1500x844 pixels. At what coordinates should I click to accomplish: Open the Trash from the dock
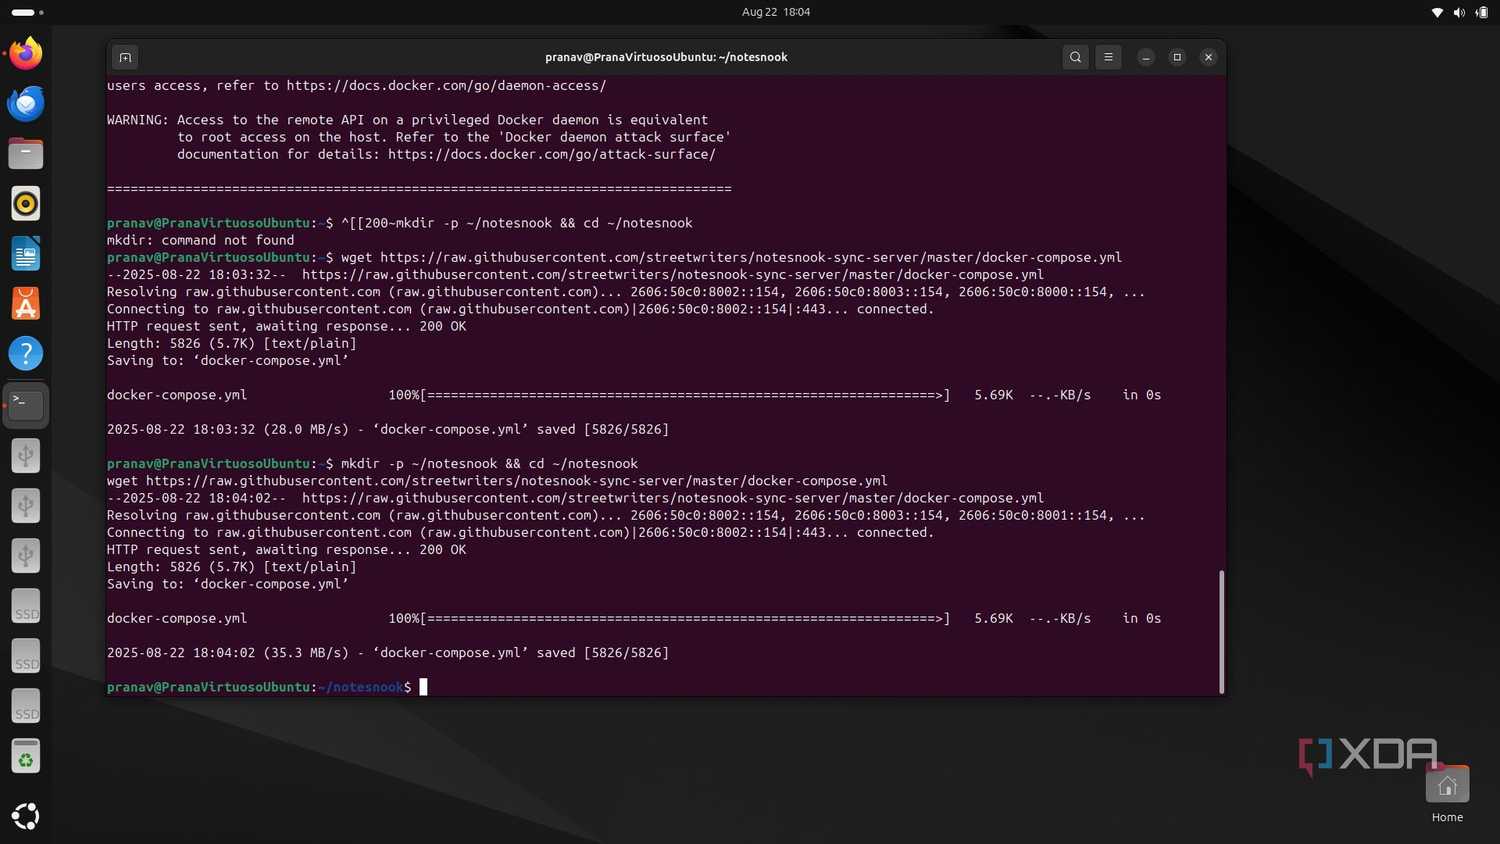coord(26,757)
